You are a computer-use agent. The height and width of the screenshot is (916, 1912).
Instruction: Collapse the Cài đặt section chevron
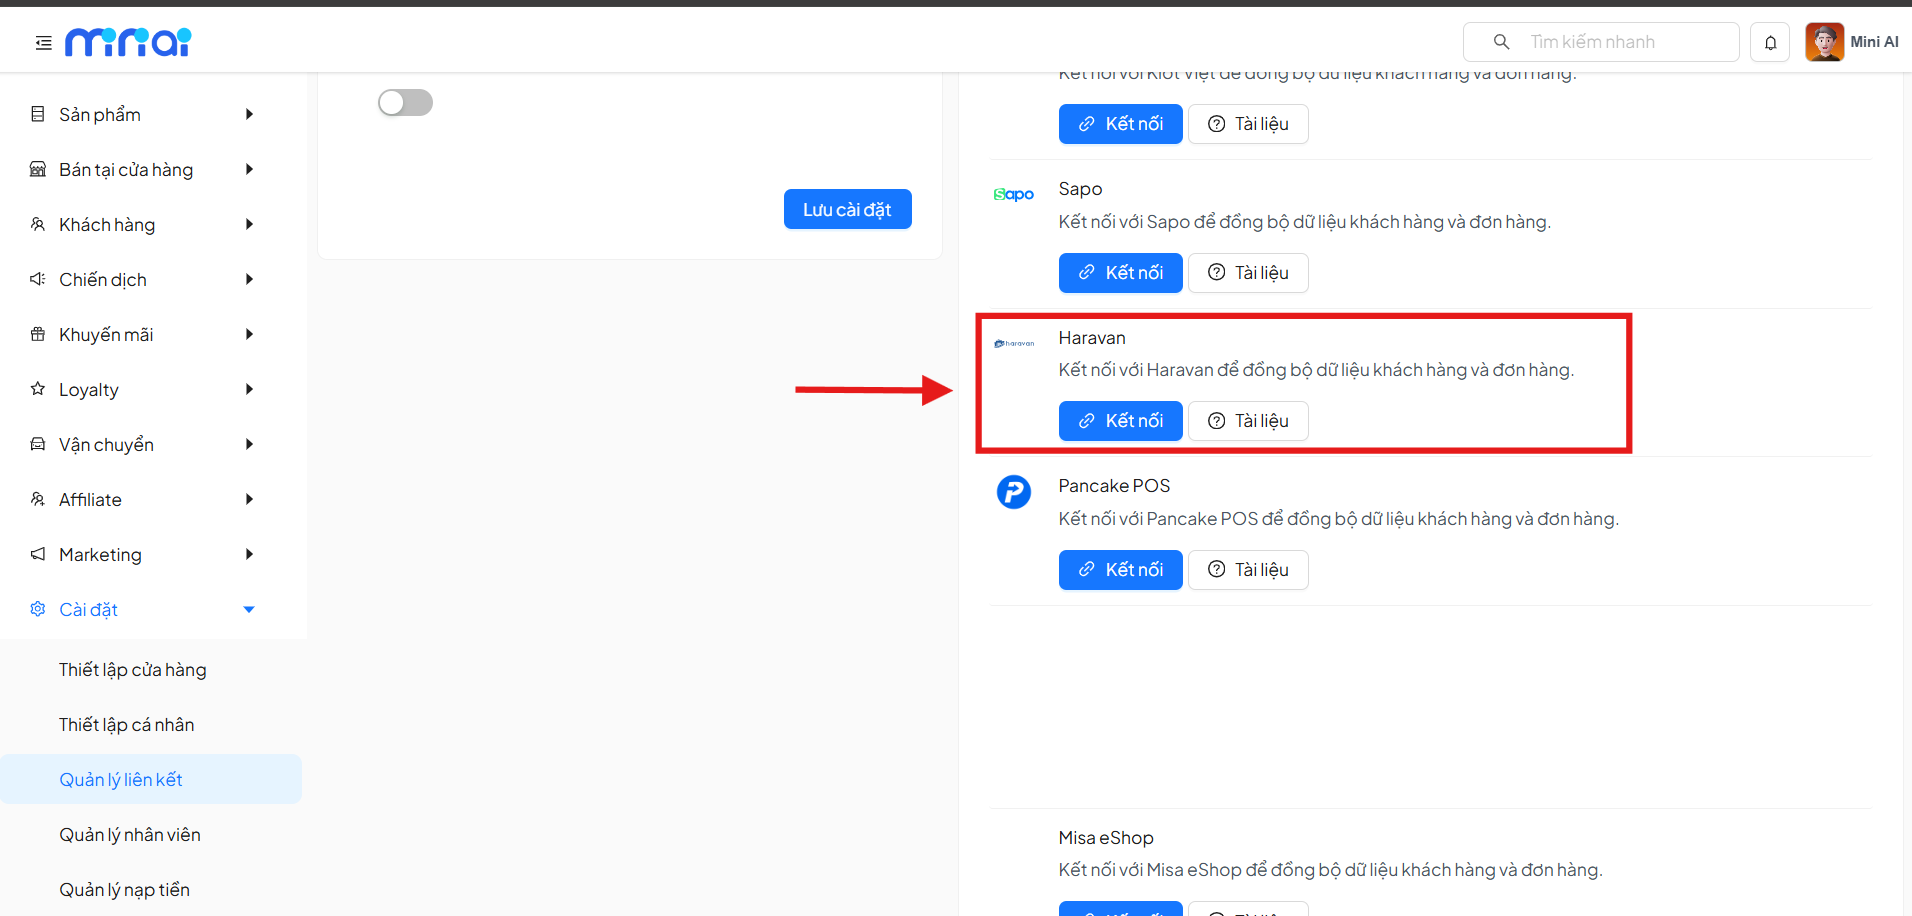click(x=249, y=609)
